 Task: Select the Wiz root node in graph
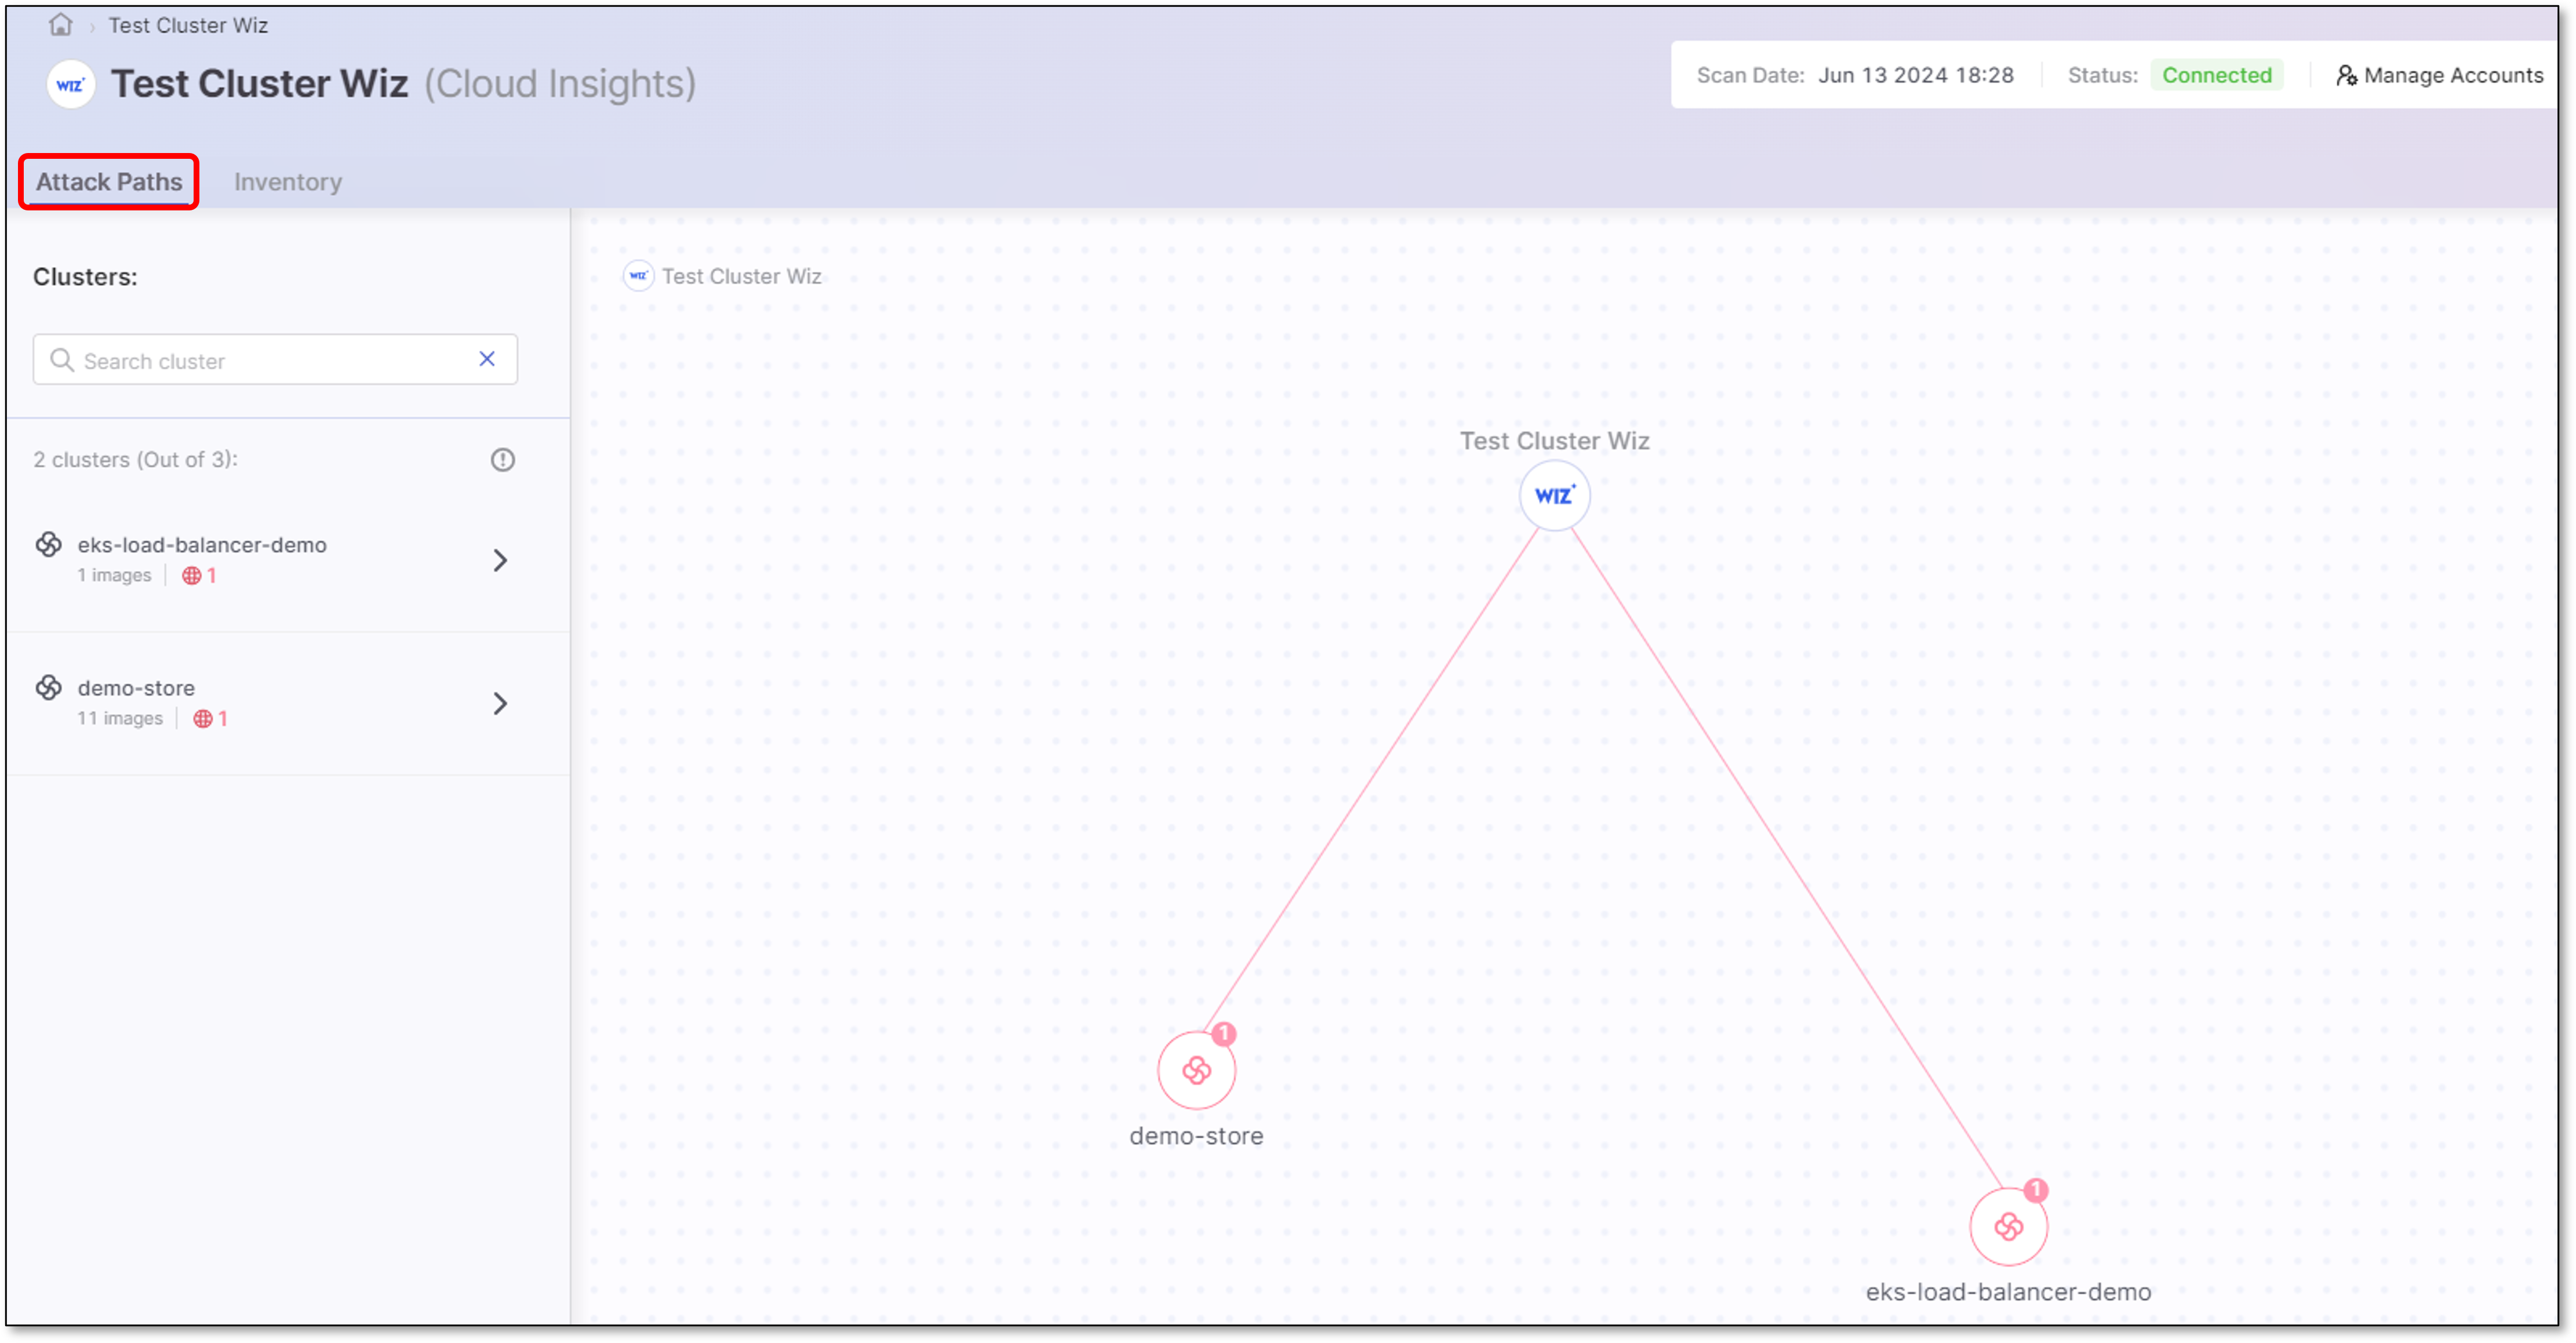(1554, 496)
